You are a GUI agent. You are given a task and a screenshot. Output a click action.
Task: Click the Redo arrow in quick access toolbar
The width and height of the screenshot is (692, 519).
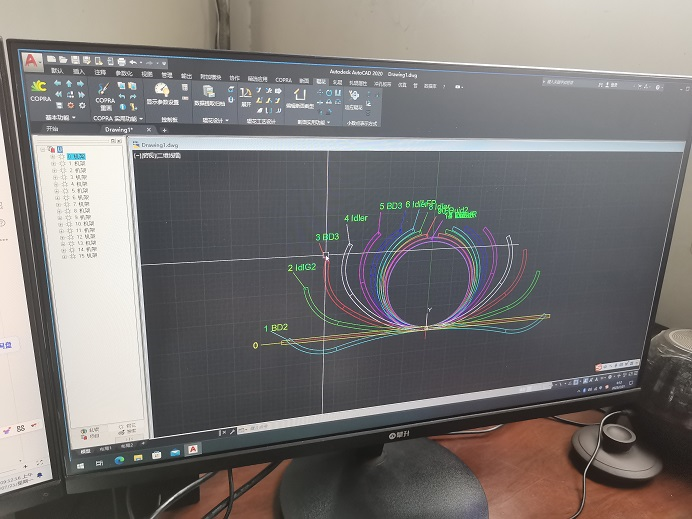click(150, 63)
